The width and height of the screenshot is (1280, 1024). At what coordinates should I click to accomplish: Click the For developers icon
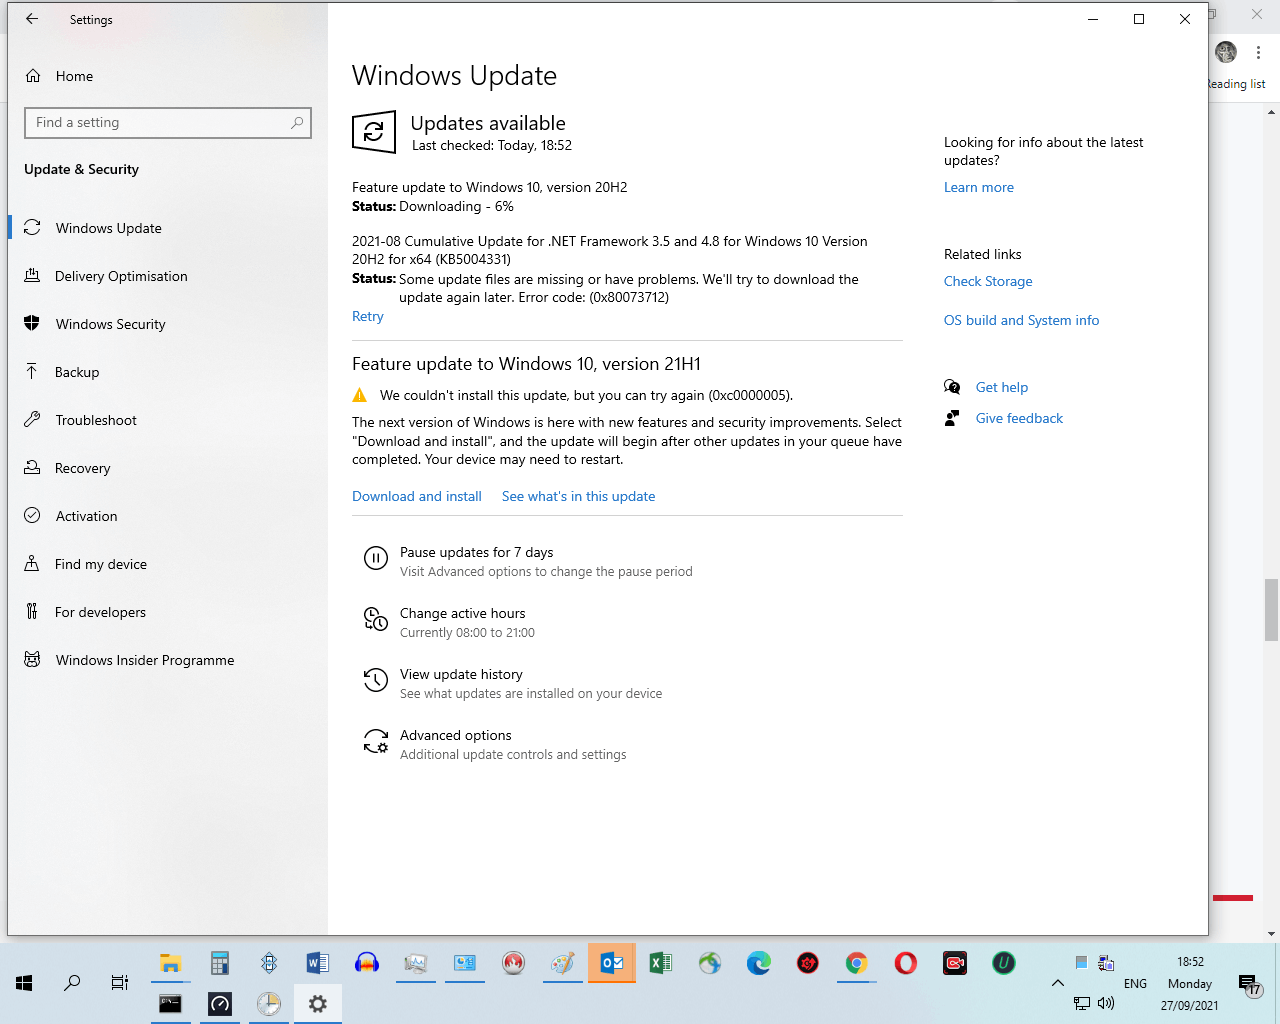point(32,612)
